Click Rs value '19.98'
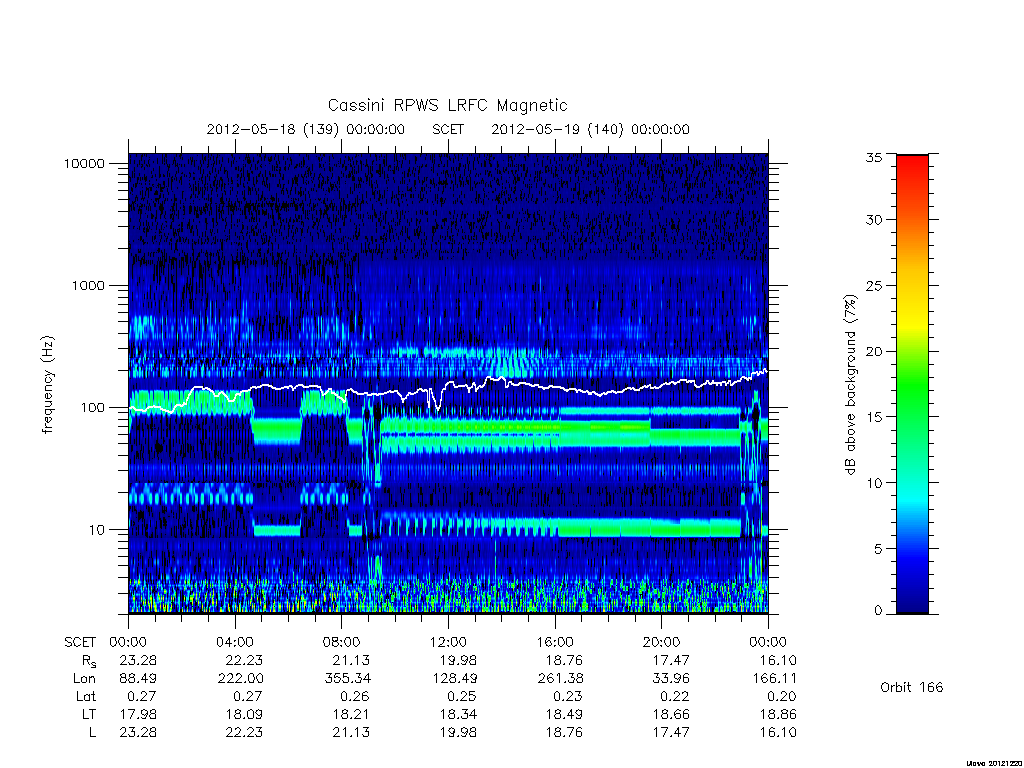Screen dimensions: 1024x768 458,660
